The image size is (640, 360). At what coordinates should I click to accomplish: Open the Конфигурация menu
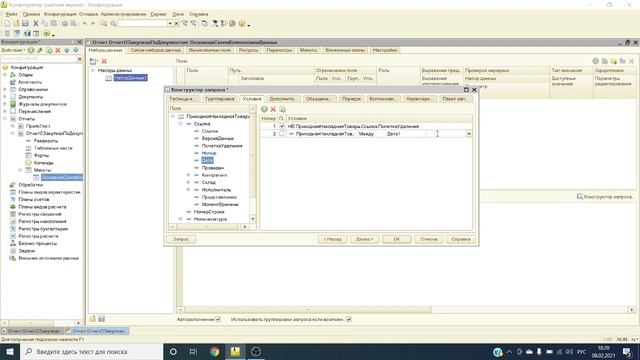click(60, 14)
